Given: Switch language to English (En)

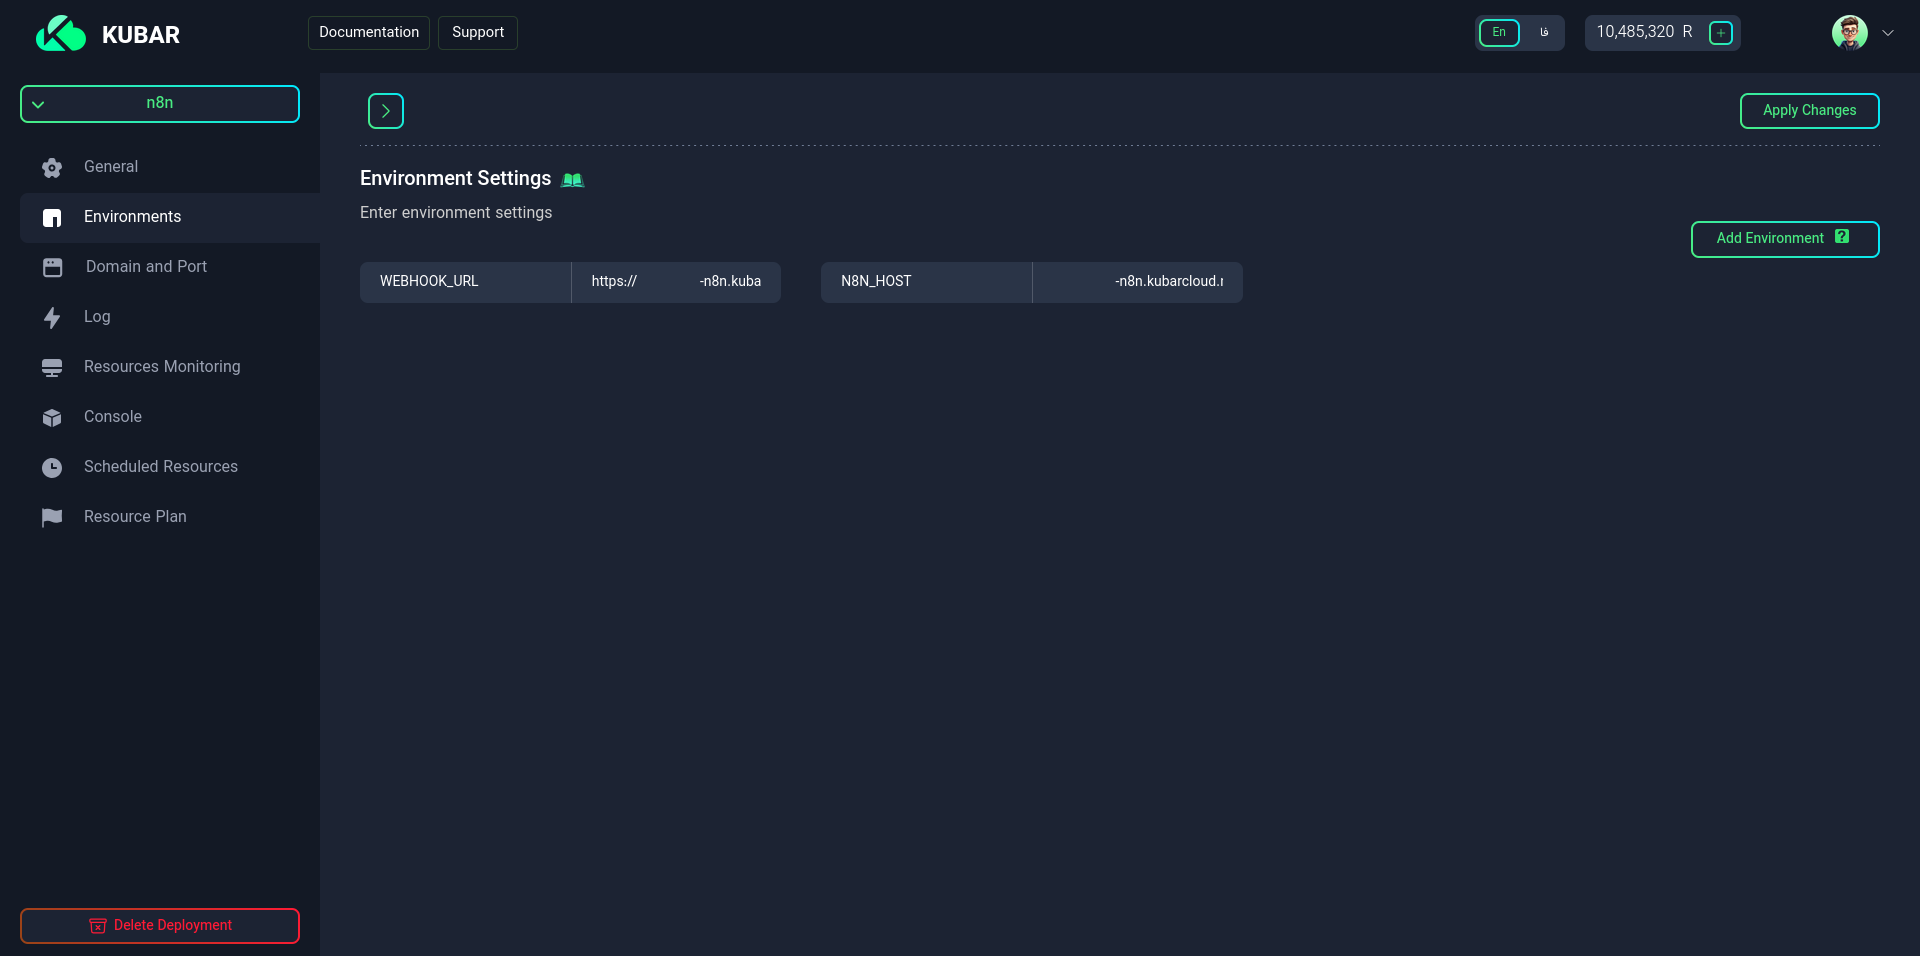Looking at the screenshot, I should click(1499, 33).
